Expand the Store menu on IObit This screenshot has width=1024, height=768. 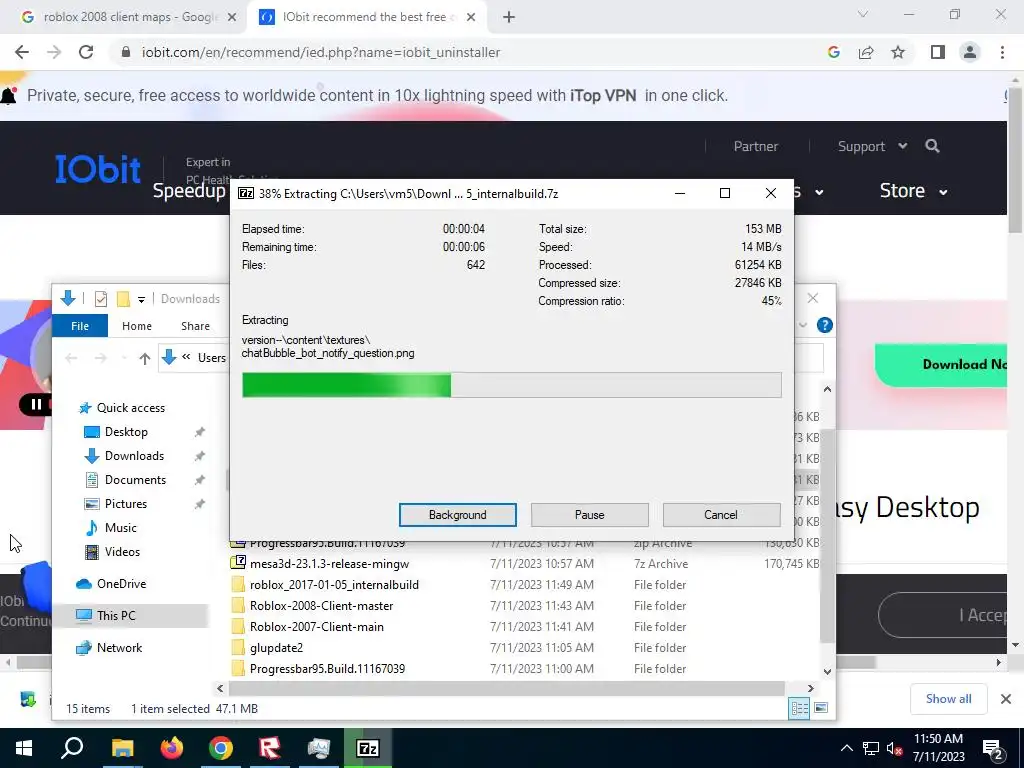coord(914,191)
